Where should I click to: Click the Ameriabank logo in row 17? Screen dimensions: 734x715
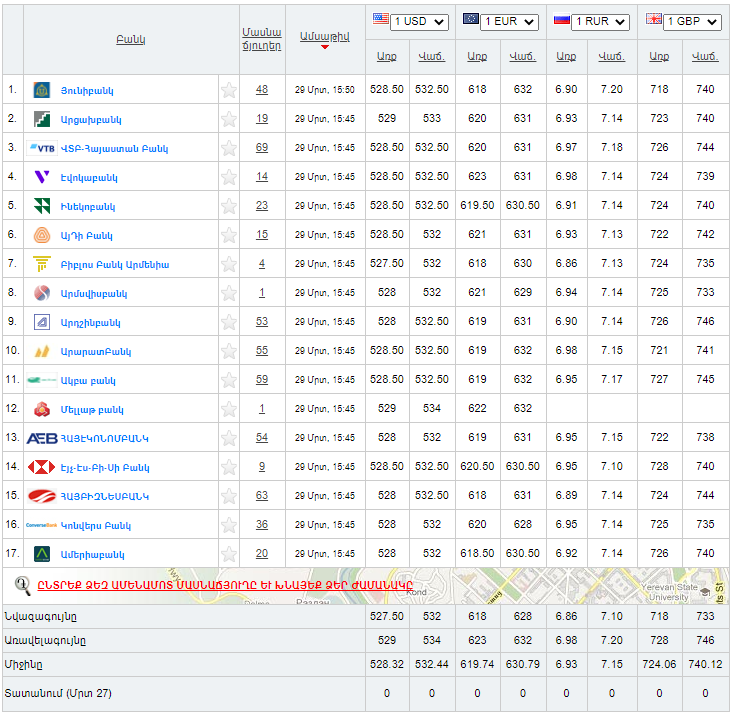pyautogui.click(x=42, y=554)
